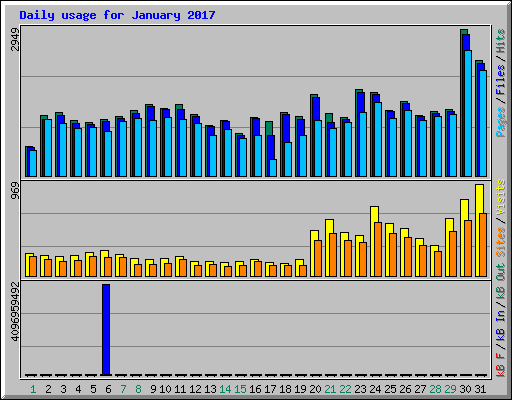Click the 'Sites' legend text
Screen dimensions: 512x400
(500, 242)
